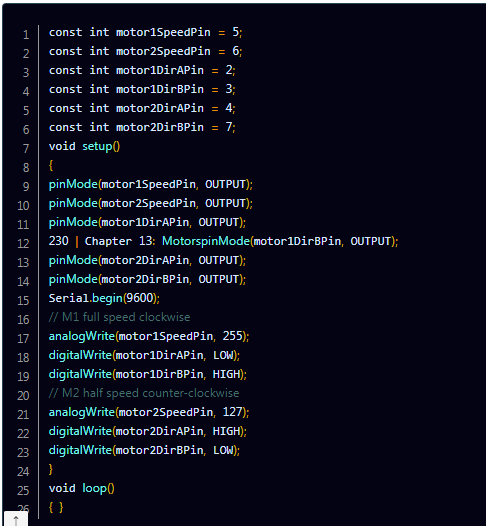The height and width of the screenshot is (526, 486).
Task: Click the motor1SpeedPin declaration on line 1
Action: [146, 32]
